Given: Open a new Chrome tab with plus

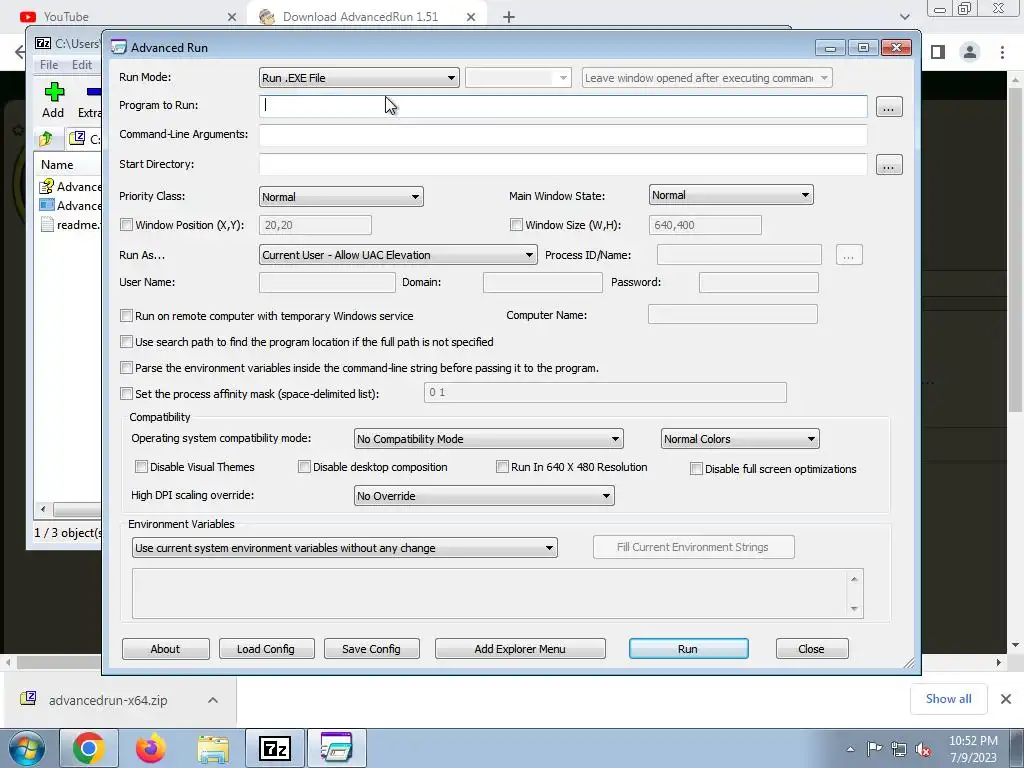Looking at the screenshot, I should [509, 17].
